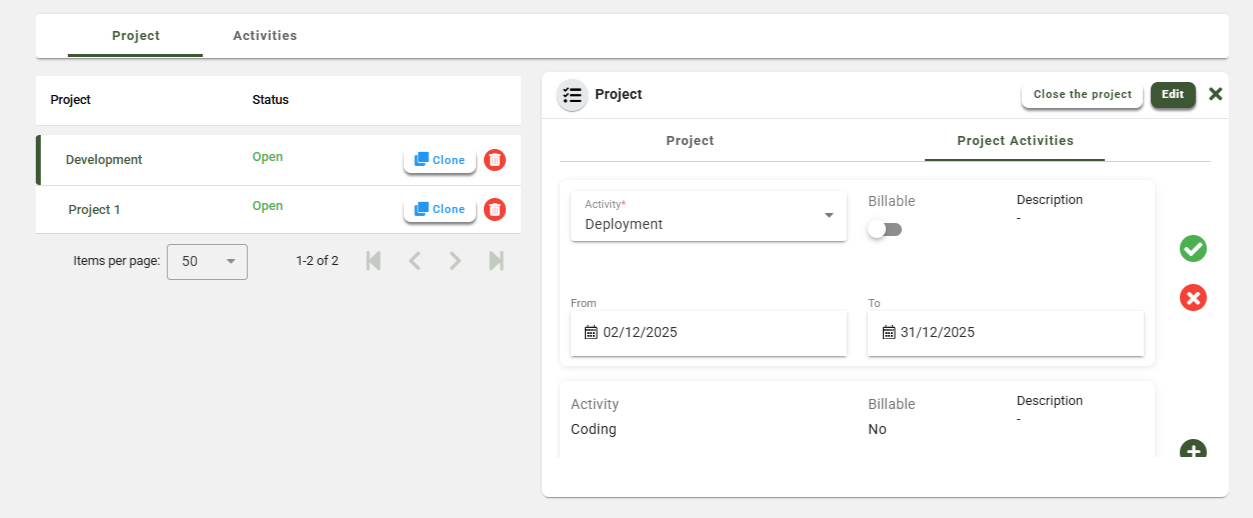Jump to first page of projects
Image resolution: width=1253 pixels, height=518 pixels.
click(374, 261)
